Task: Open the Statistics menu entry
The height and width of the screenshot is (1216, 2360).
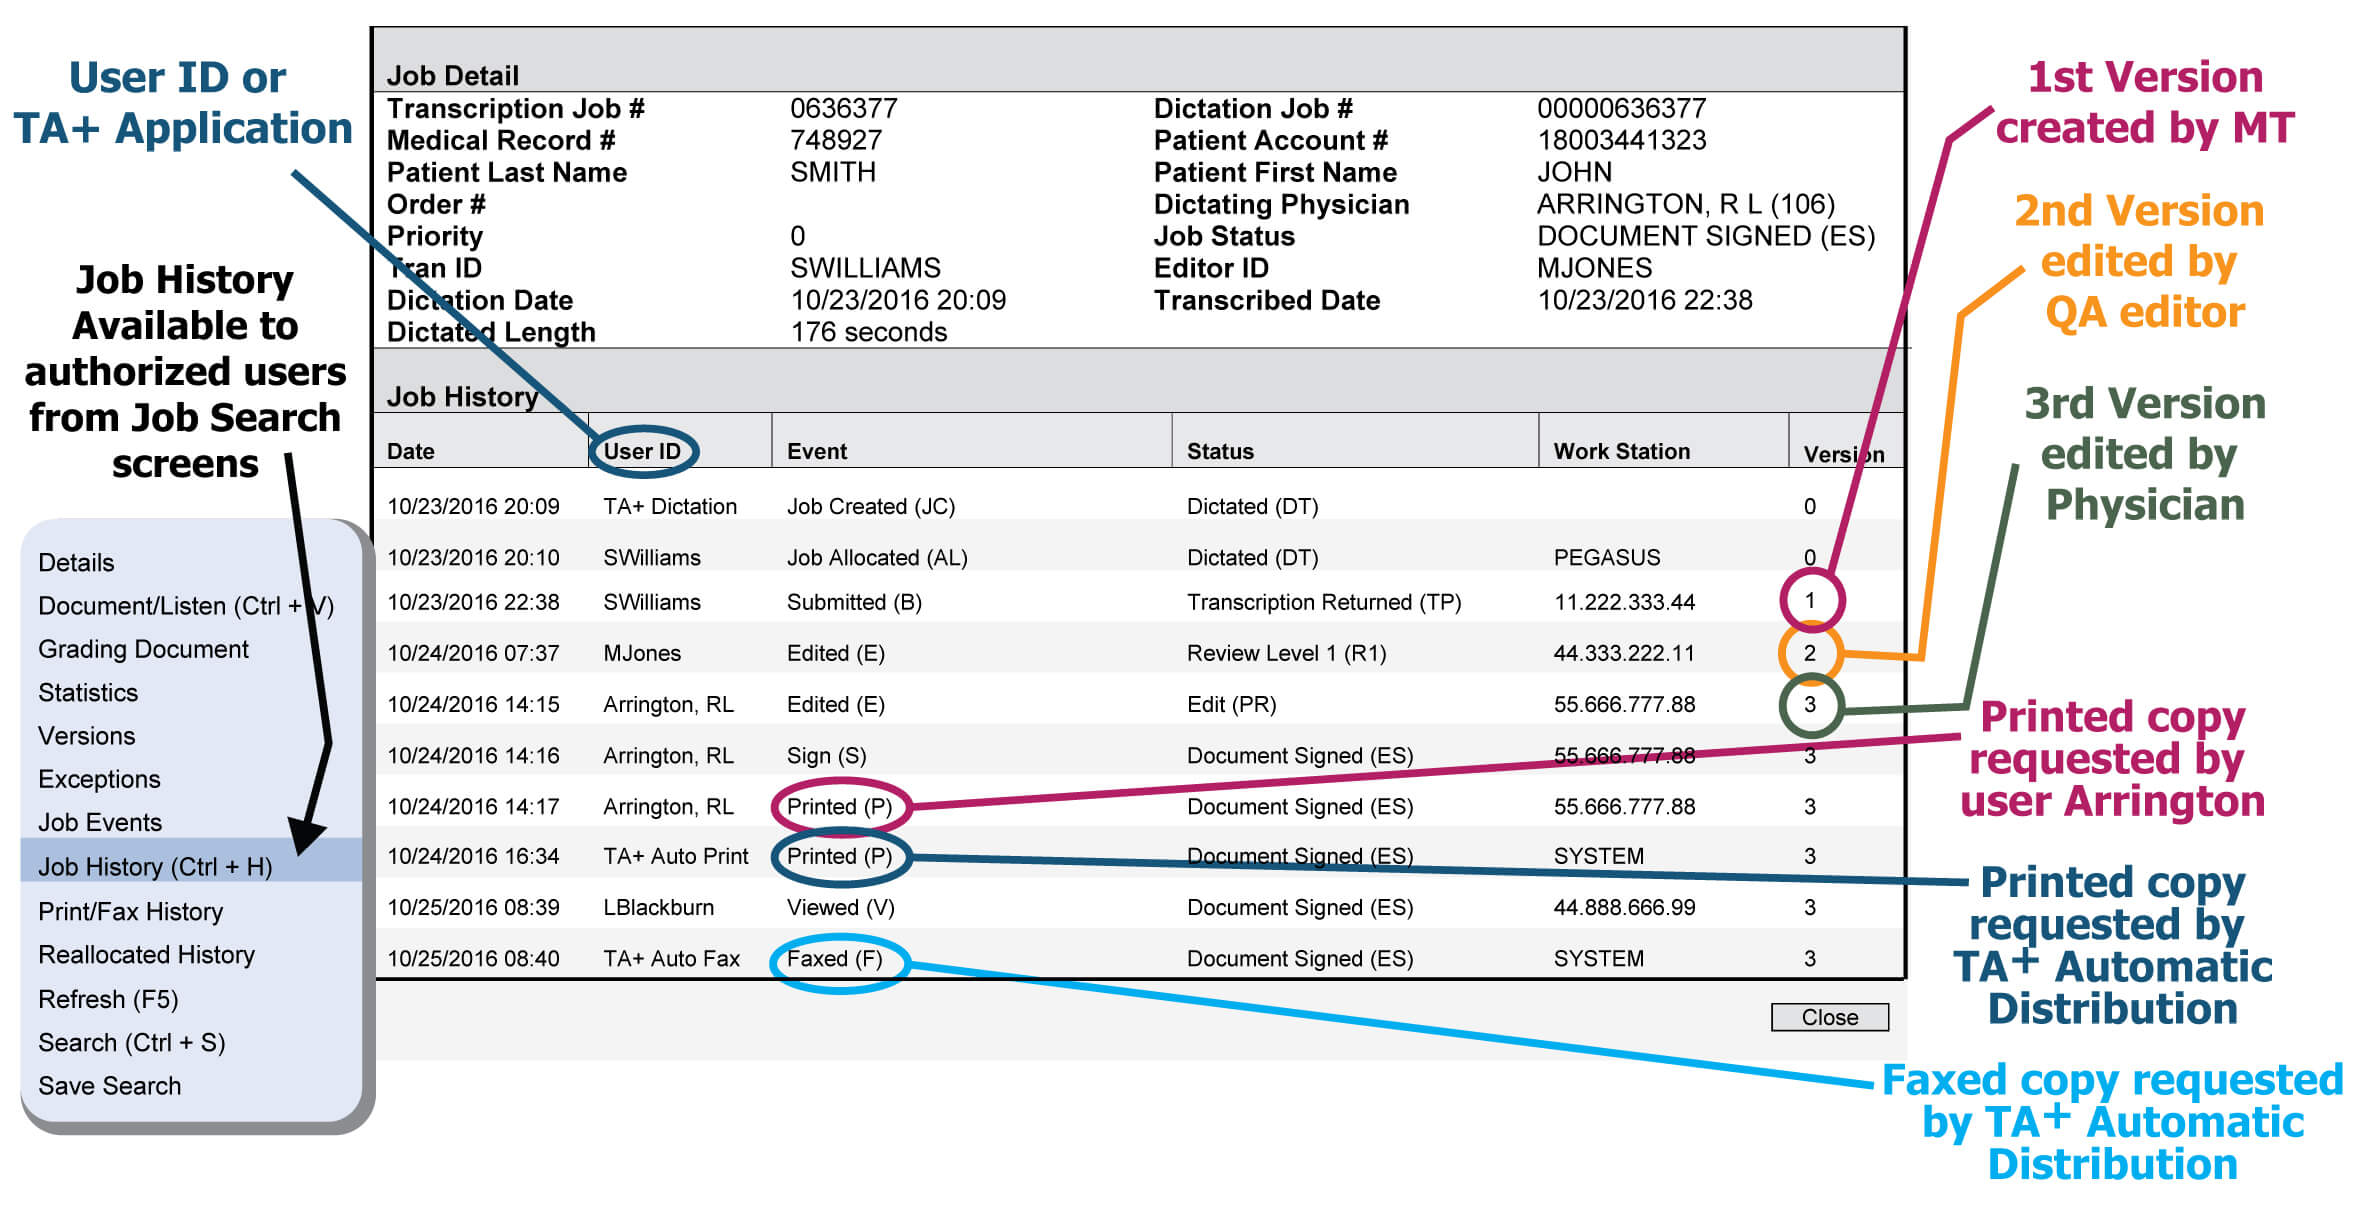Action: pos(88,692)
